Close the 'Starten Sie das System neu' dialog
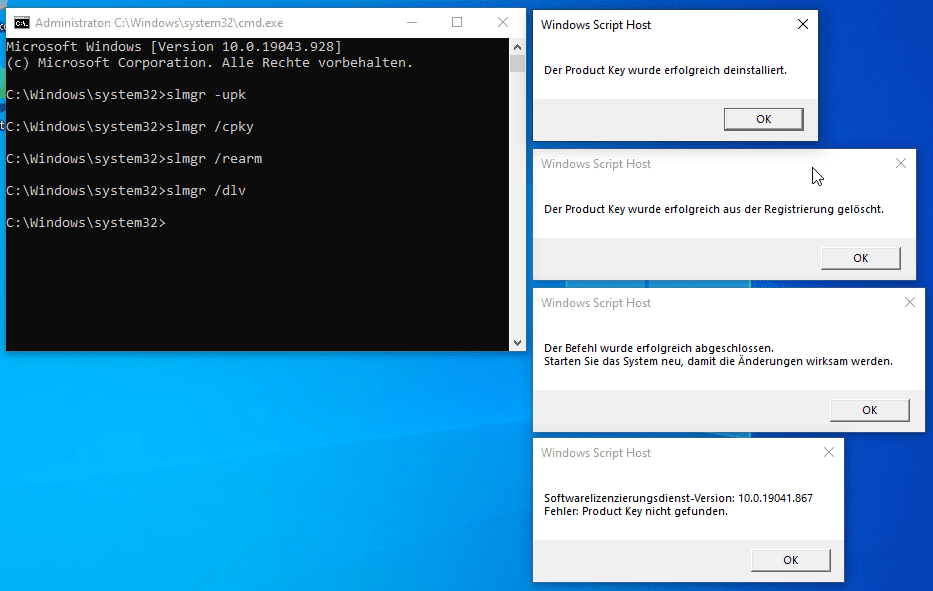The width and height of the screenshot is (933, 591). click(x=910, y=302)
